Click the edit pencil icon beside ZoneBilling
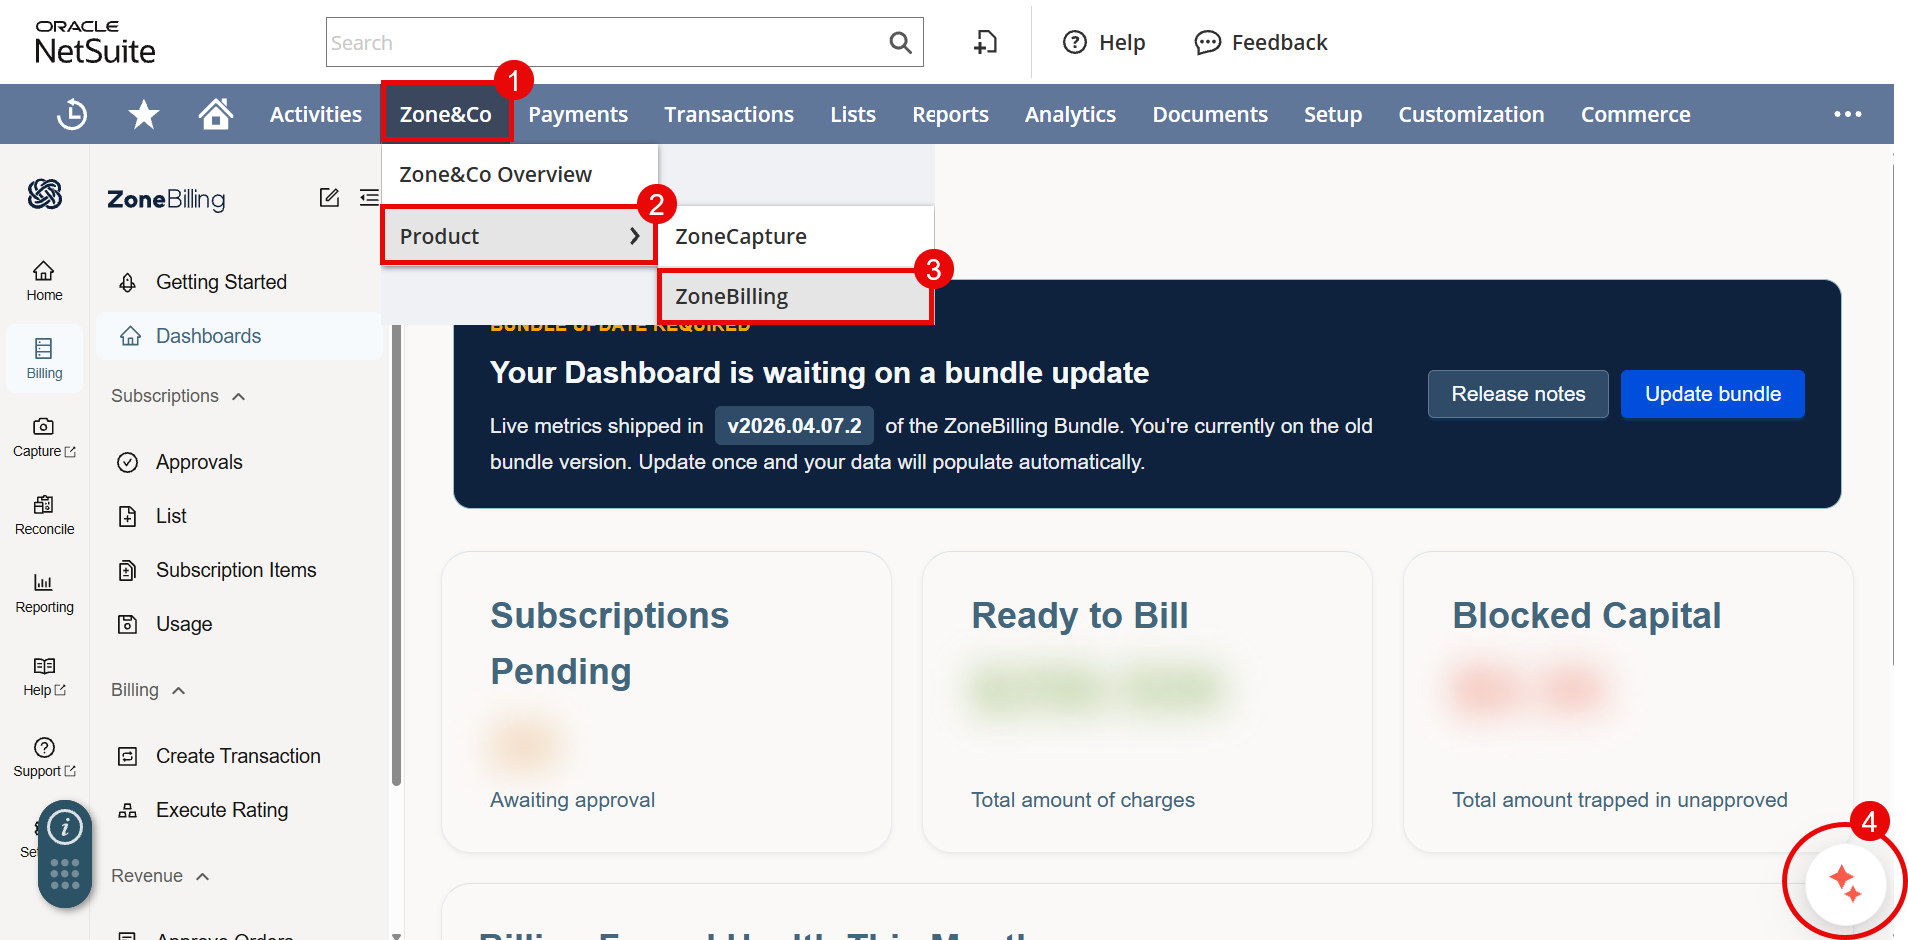This screenshot has width=1908, height=940. pos(329,198)
